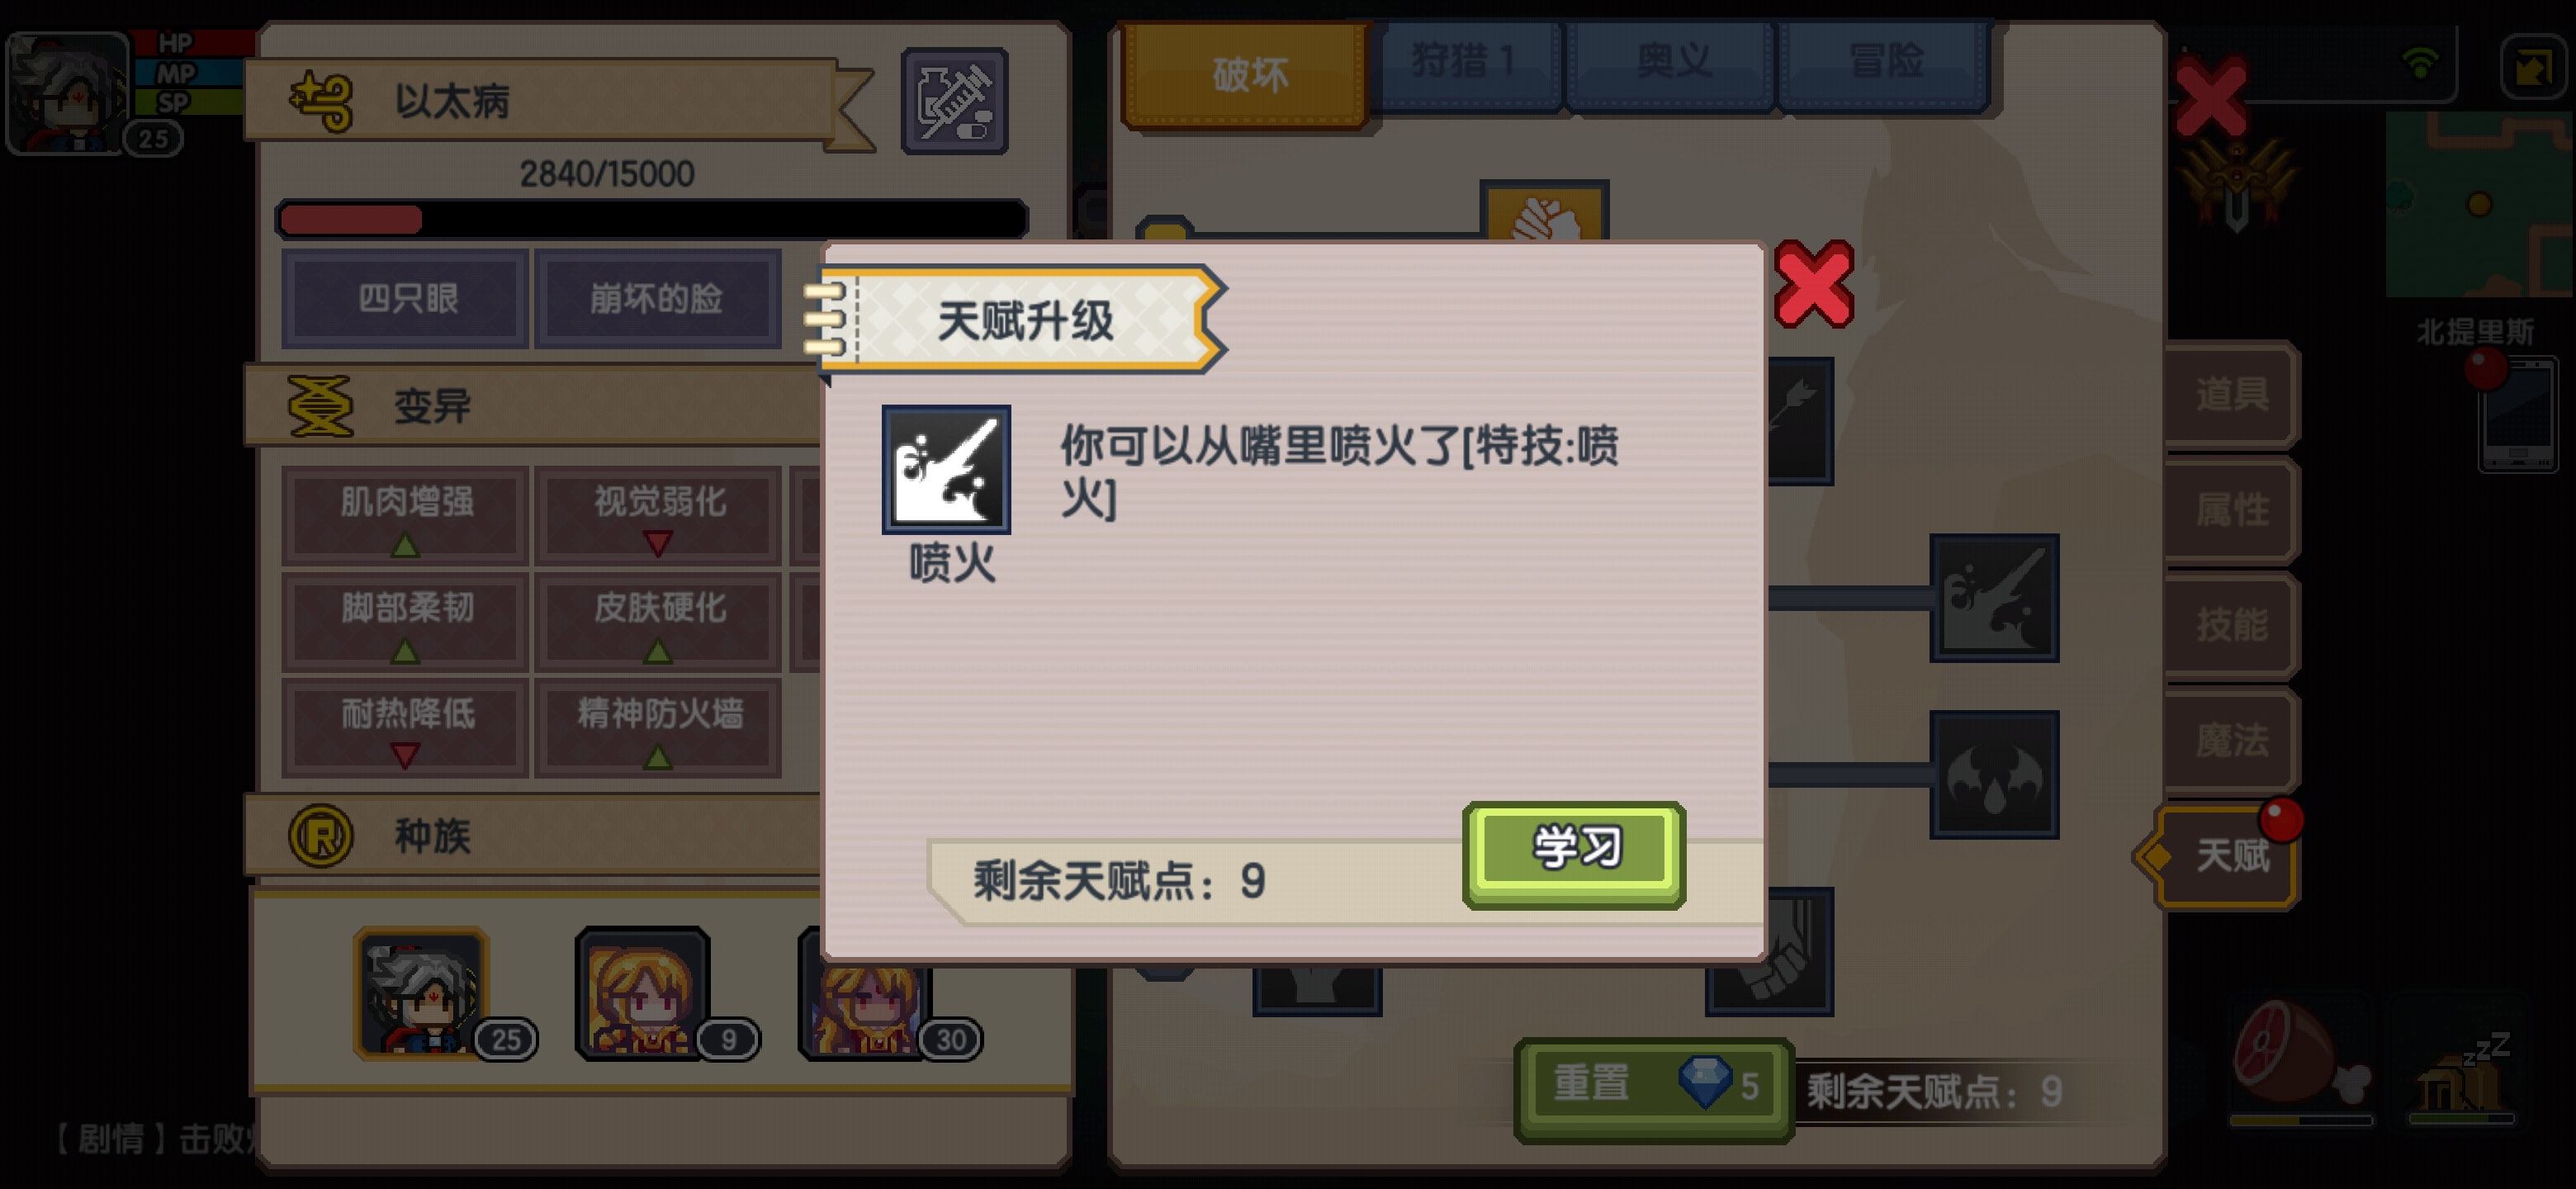
Task: Select the fire breath node in talent tree
Action: pyautogui.click(x=1994, y=598)
